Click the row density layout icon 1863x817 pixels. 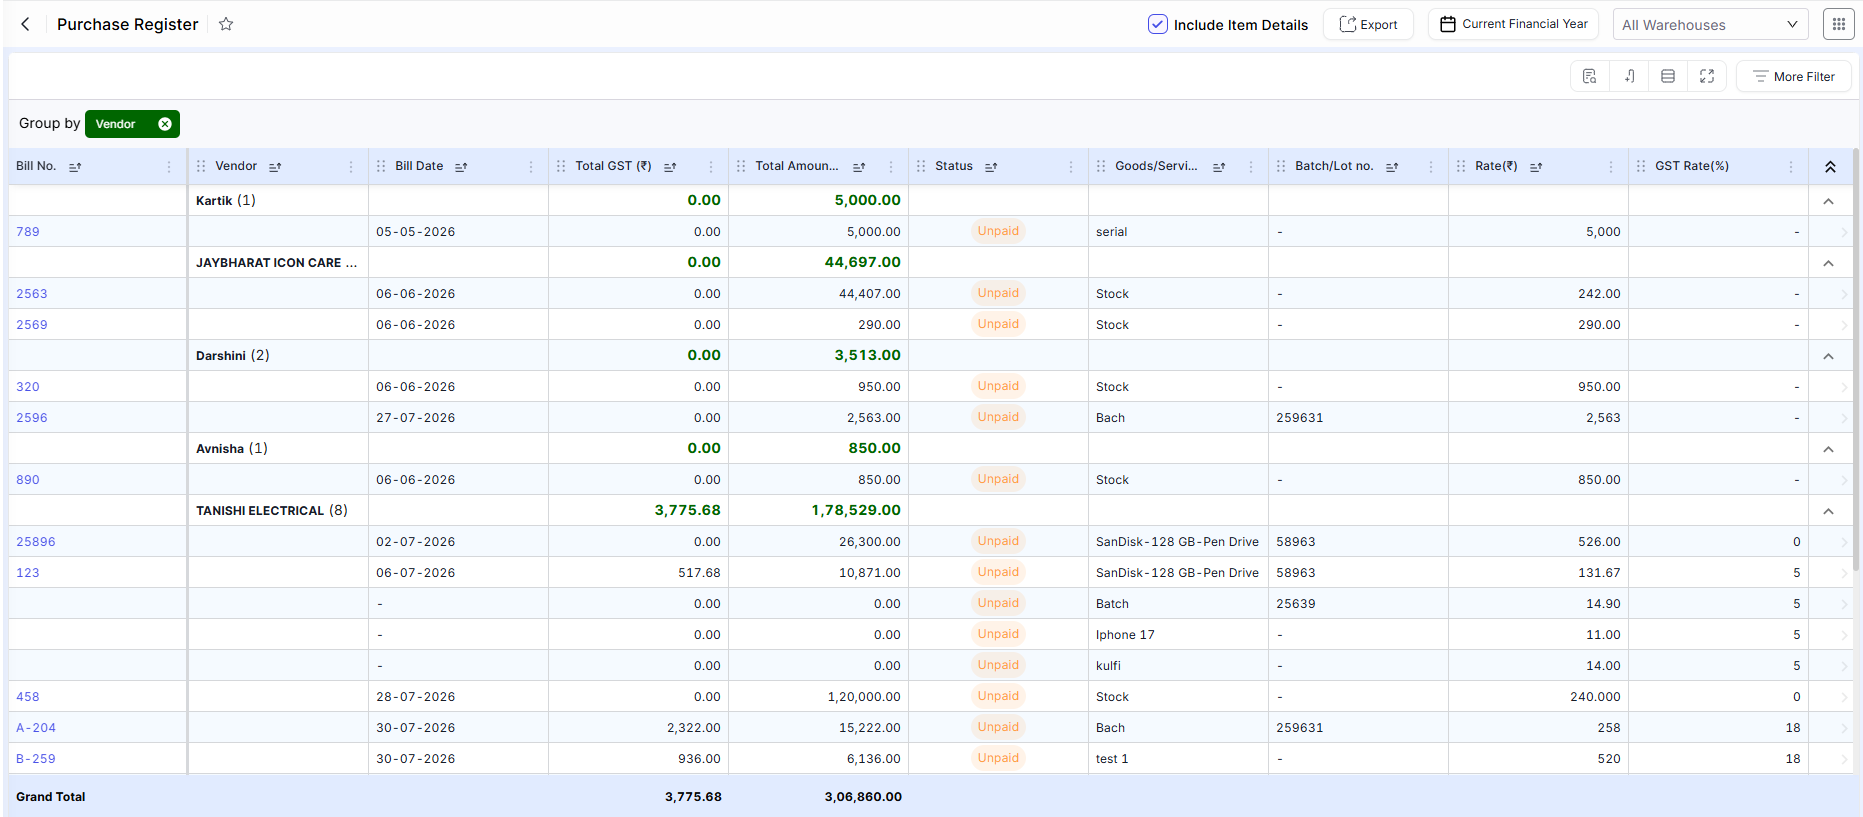tap(1668, 76)
